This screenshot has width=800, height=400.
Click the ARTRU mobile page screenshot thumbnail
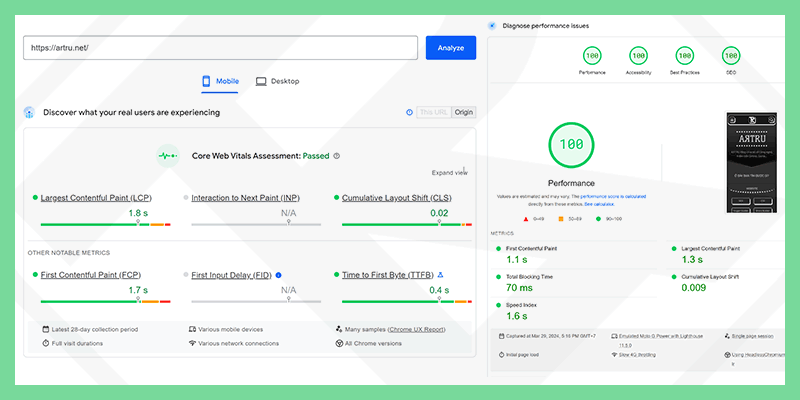click(x=752, y=162)
